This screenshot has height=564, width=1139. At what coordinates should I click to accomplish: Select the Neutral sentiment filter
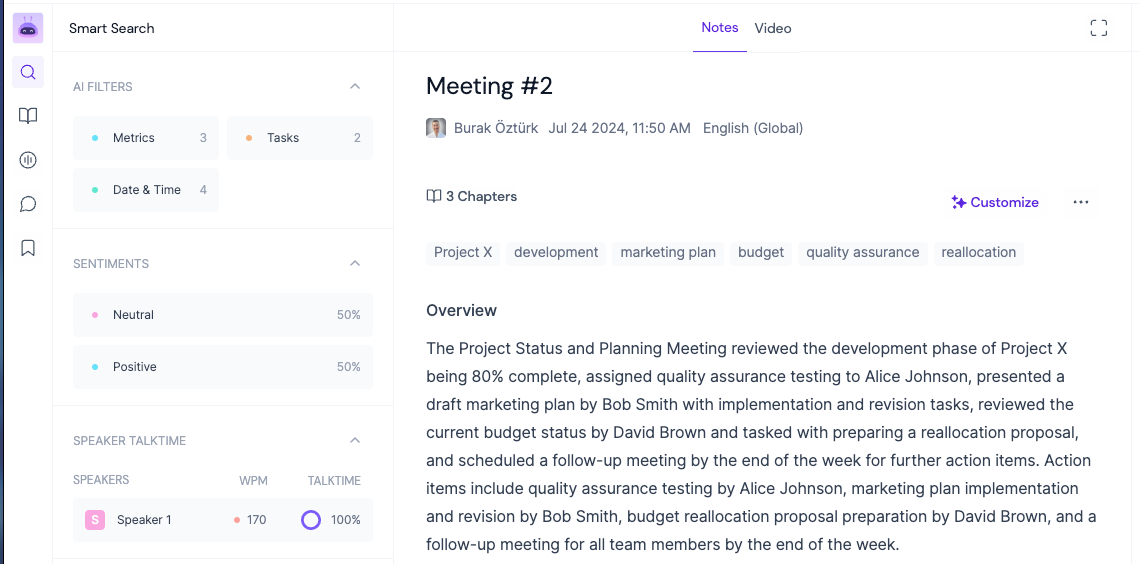(223, 315)
